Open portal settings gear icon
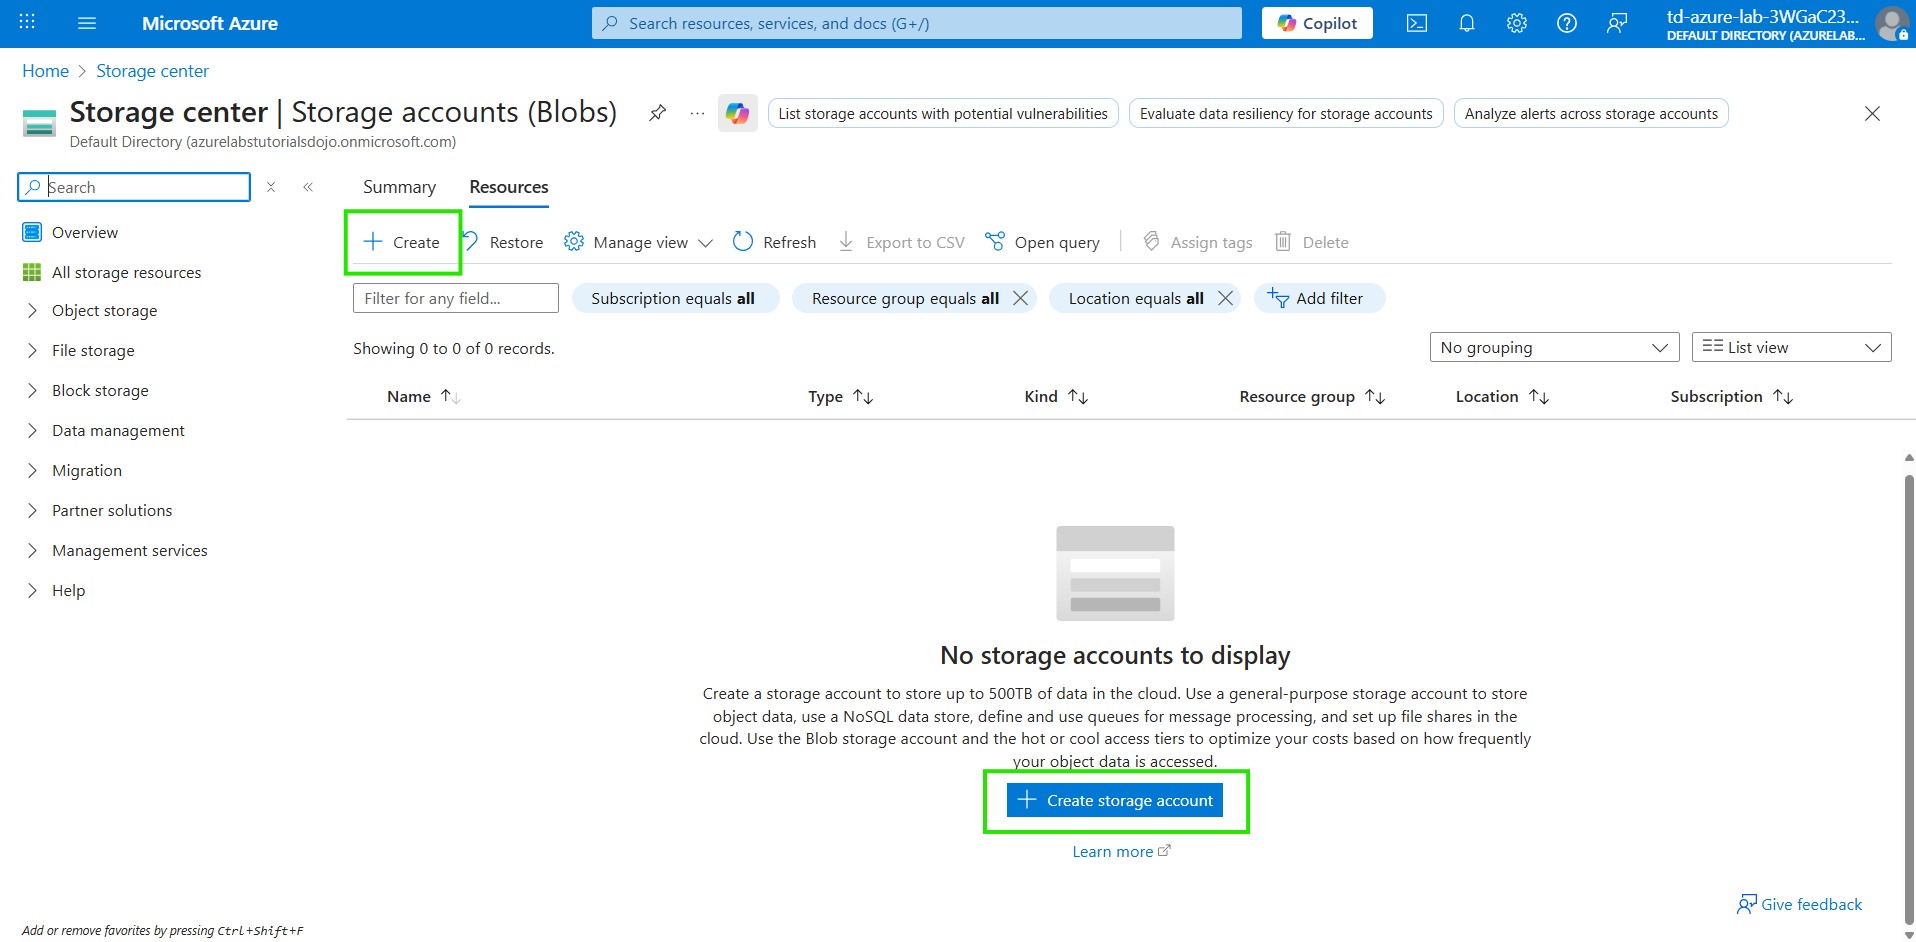Screen dimensions: 1916x942 (1516, 23)
